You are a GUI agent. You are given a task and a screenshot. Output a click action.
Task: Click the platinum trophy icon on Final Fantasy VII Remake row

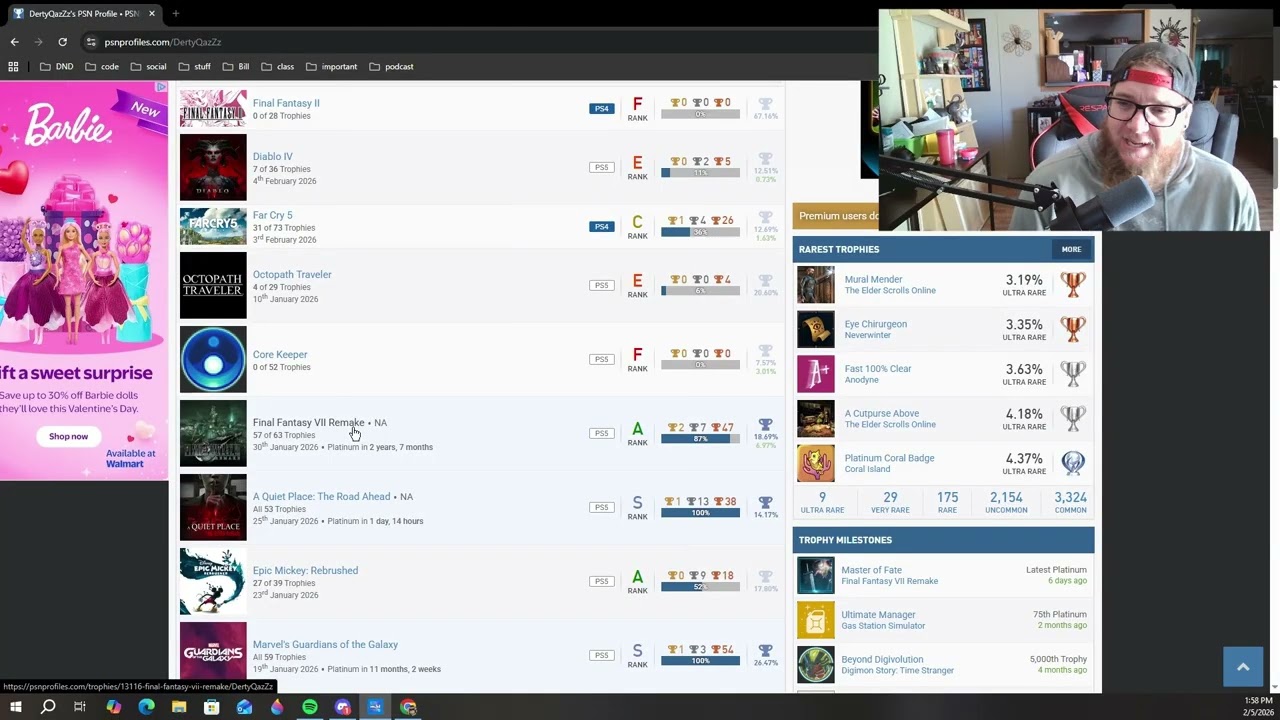point(765,425)
